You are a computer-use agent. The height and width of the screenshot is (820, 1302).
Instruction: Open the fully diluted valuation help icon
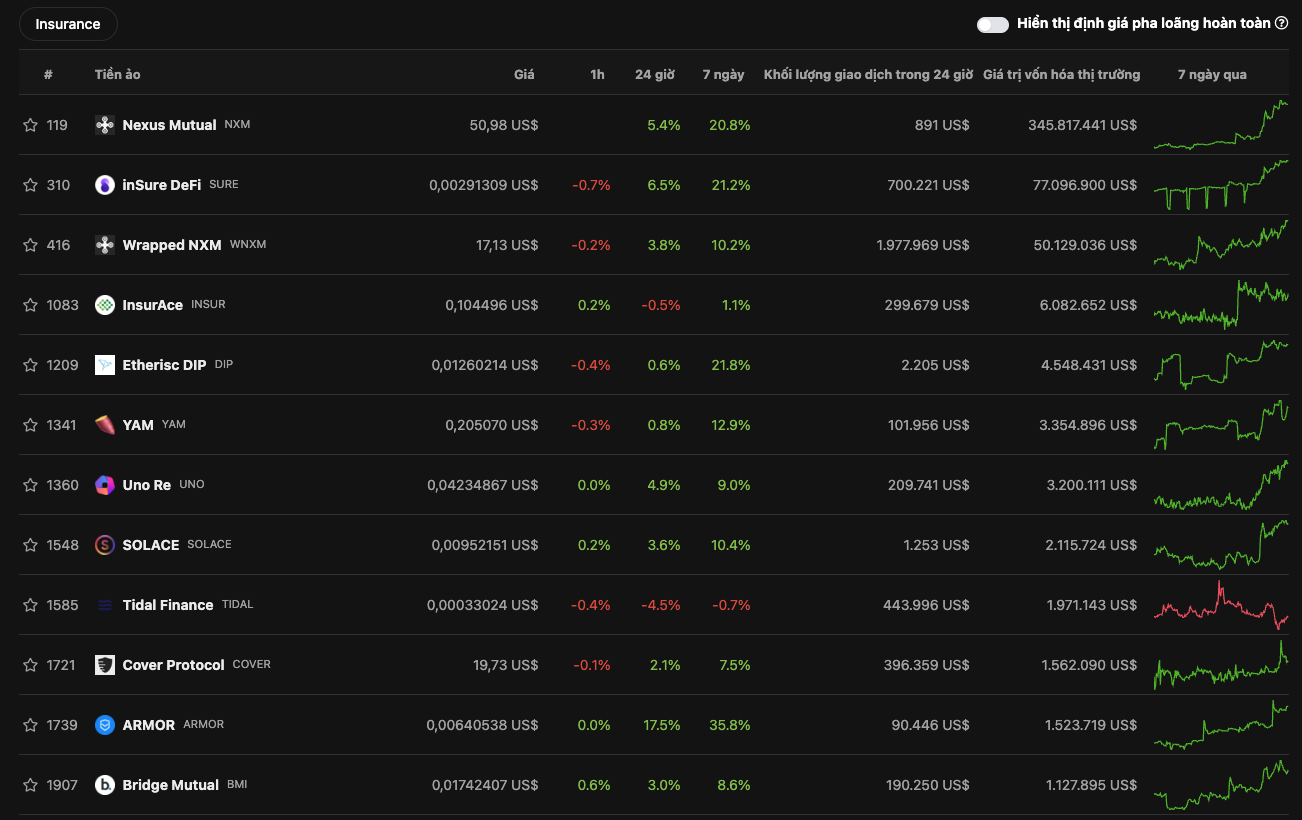tap(1282, 23)
